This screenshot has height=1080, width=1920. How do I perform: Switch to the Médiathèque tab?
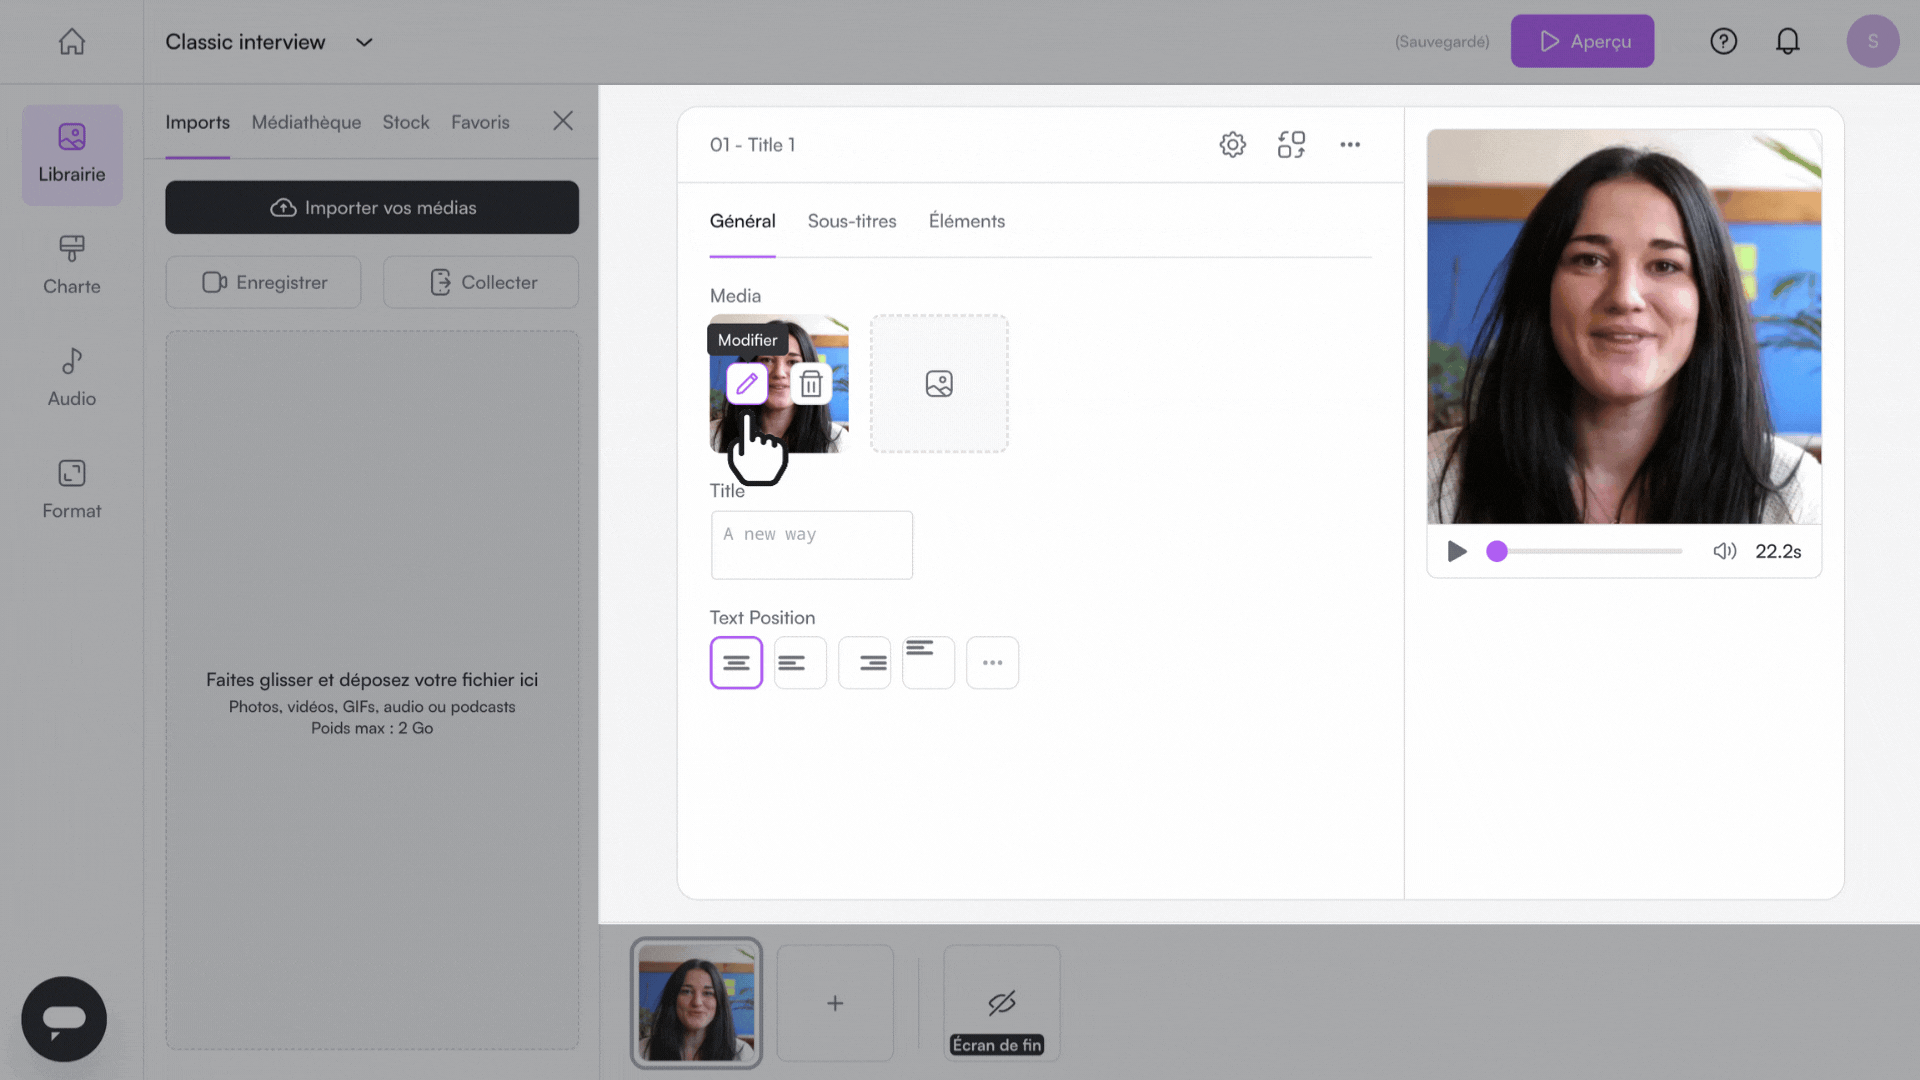(x=306, y=122)
